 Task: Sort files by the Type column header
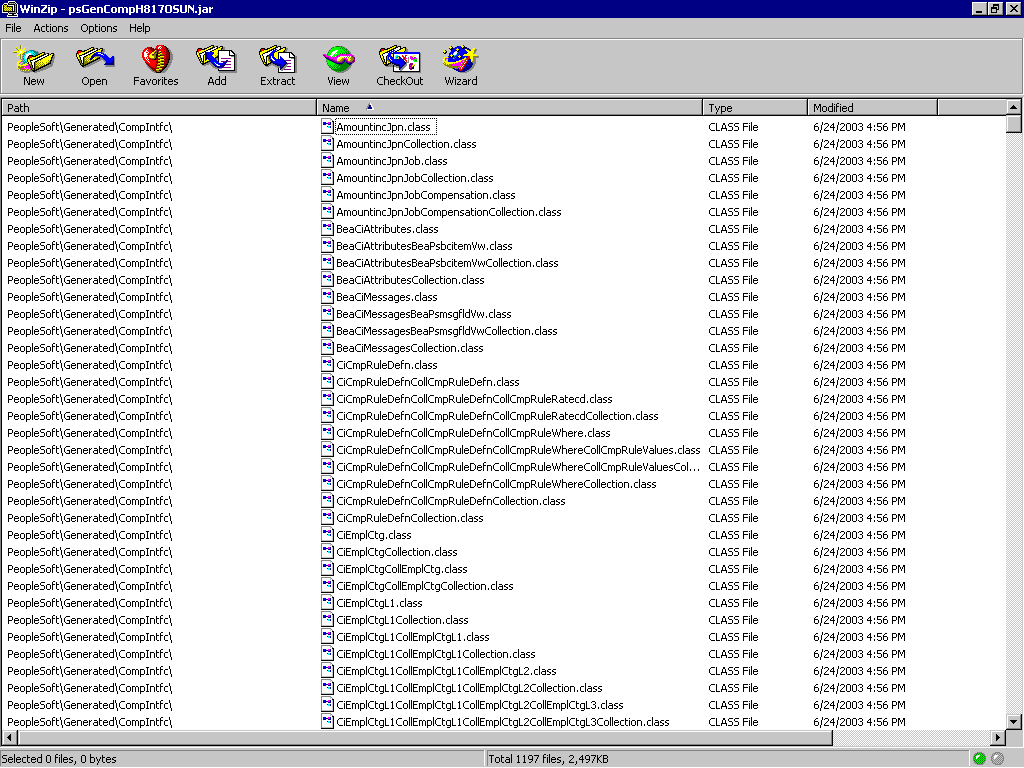click(x=754, y=106)
